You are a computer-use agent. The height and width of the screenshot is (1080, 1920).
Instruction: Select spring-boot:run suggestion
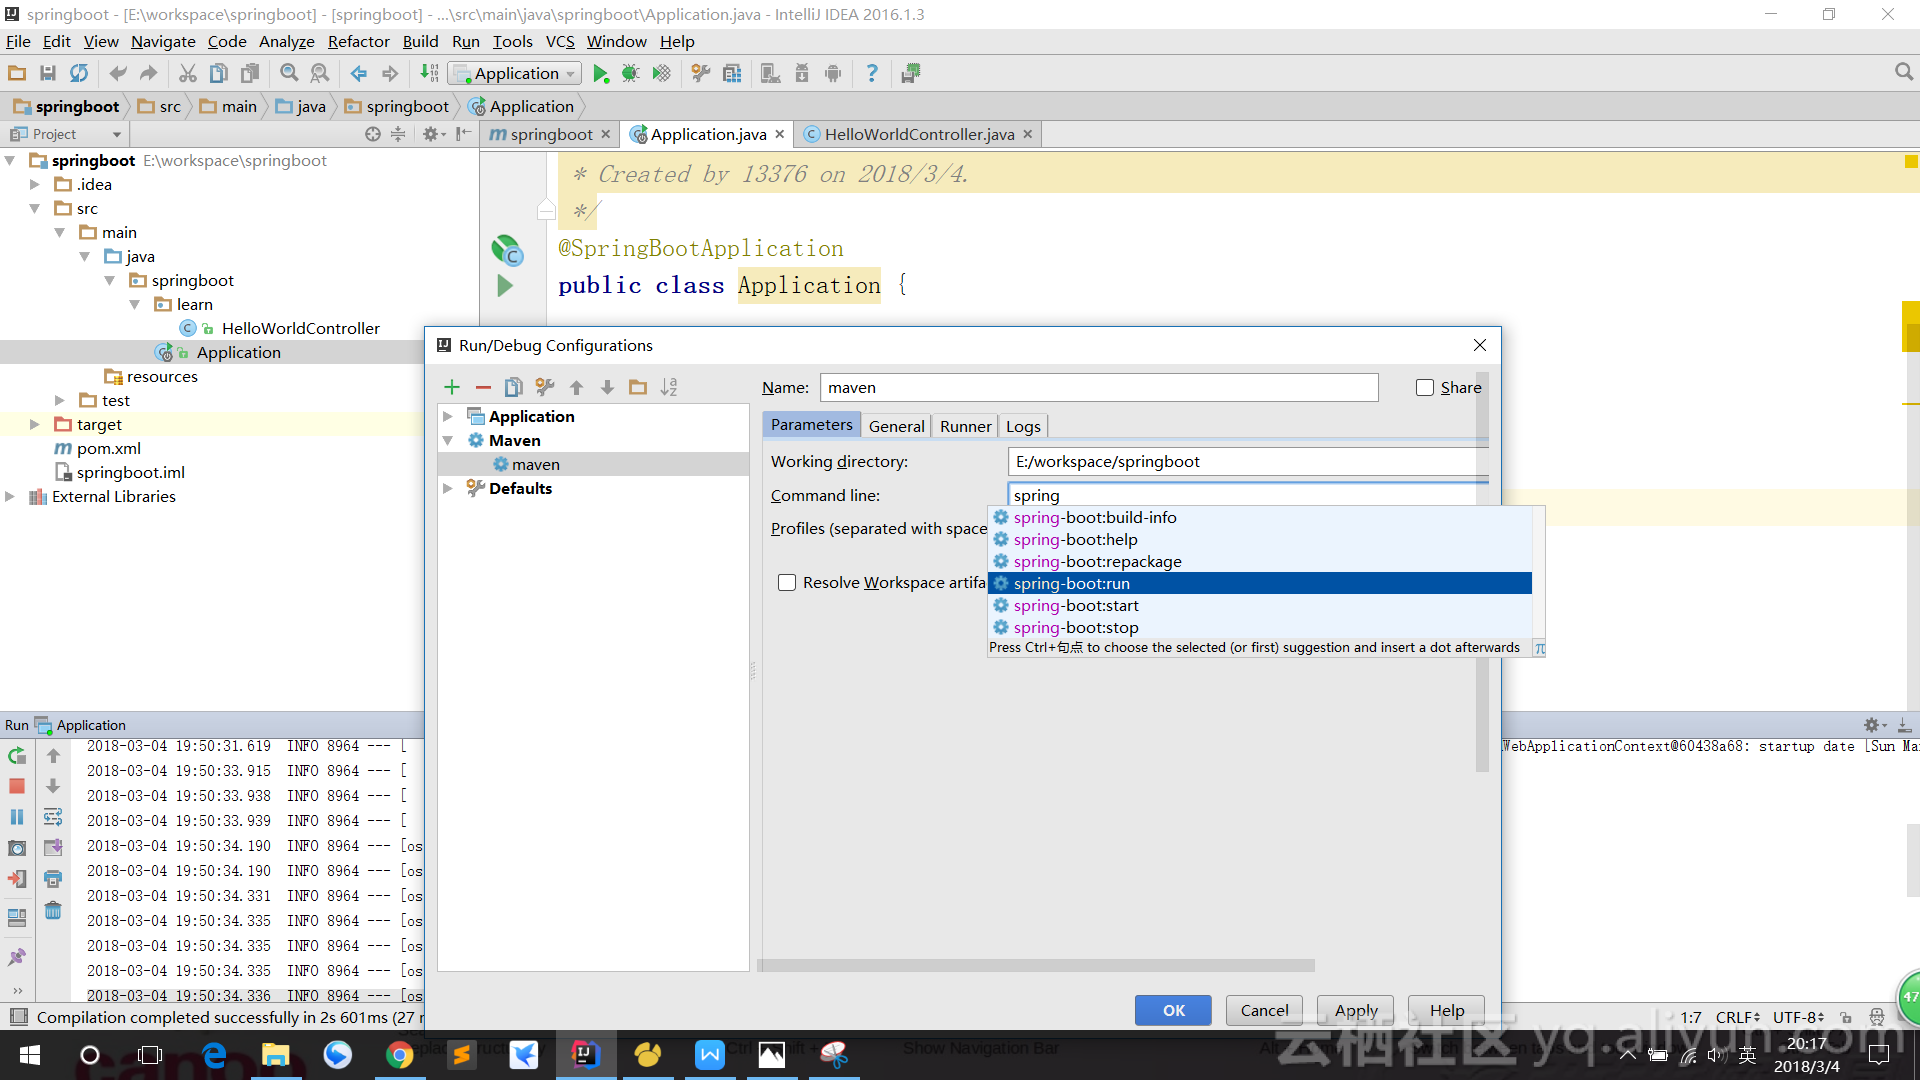(1260, 584)
